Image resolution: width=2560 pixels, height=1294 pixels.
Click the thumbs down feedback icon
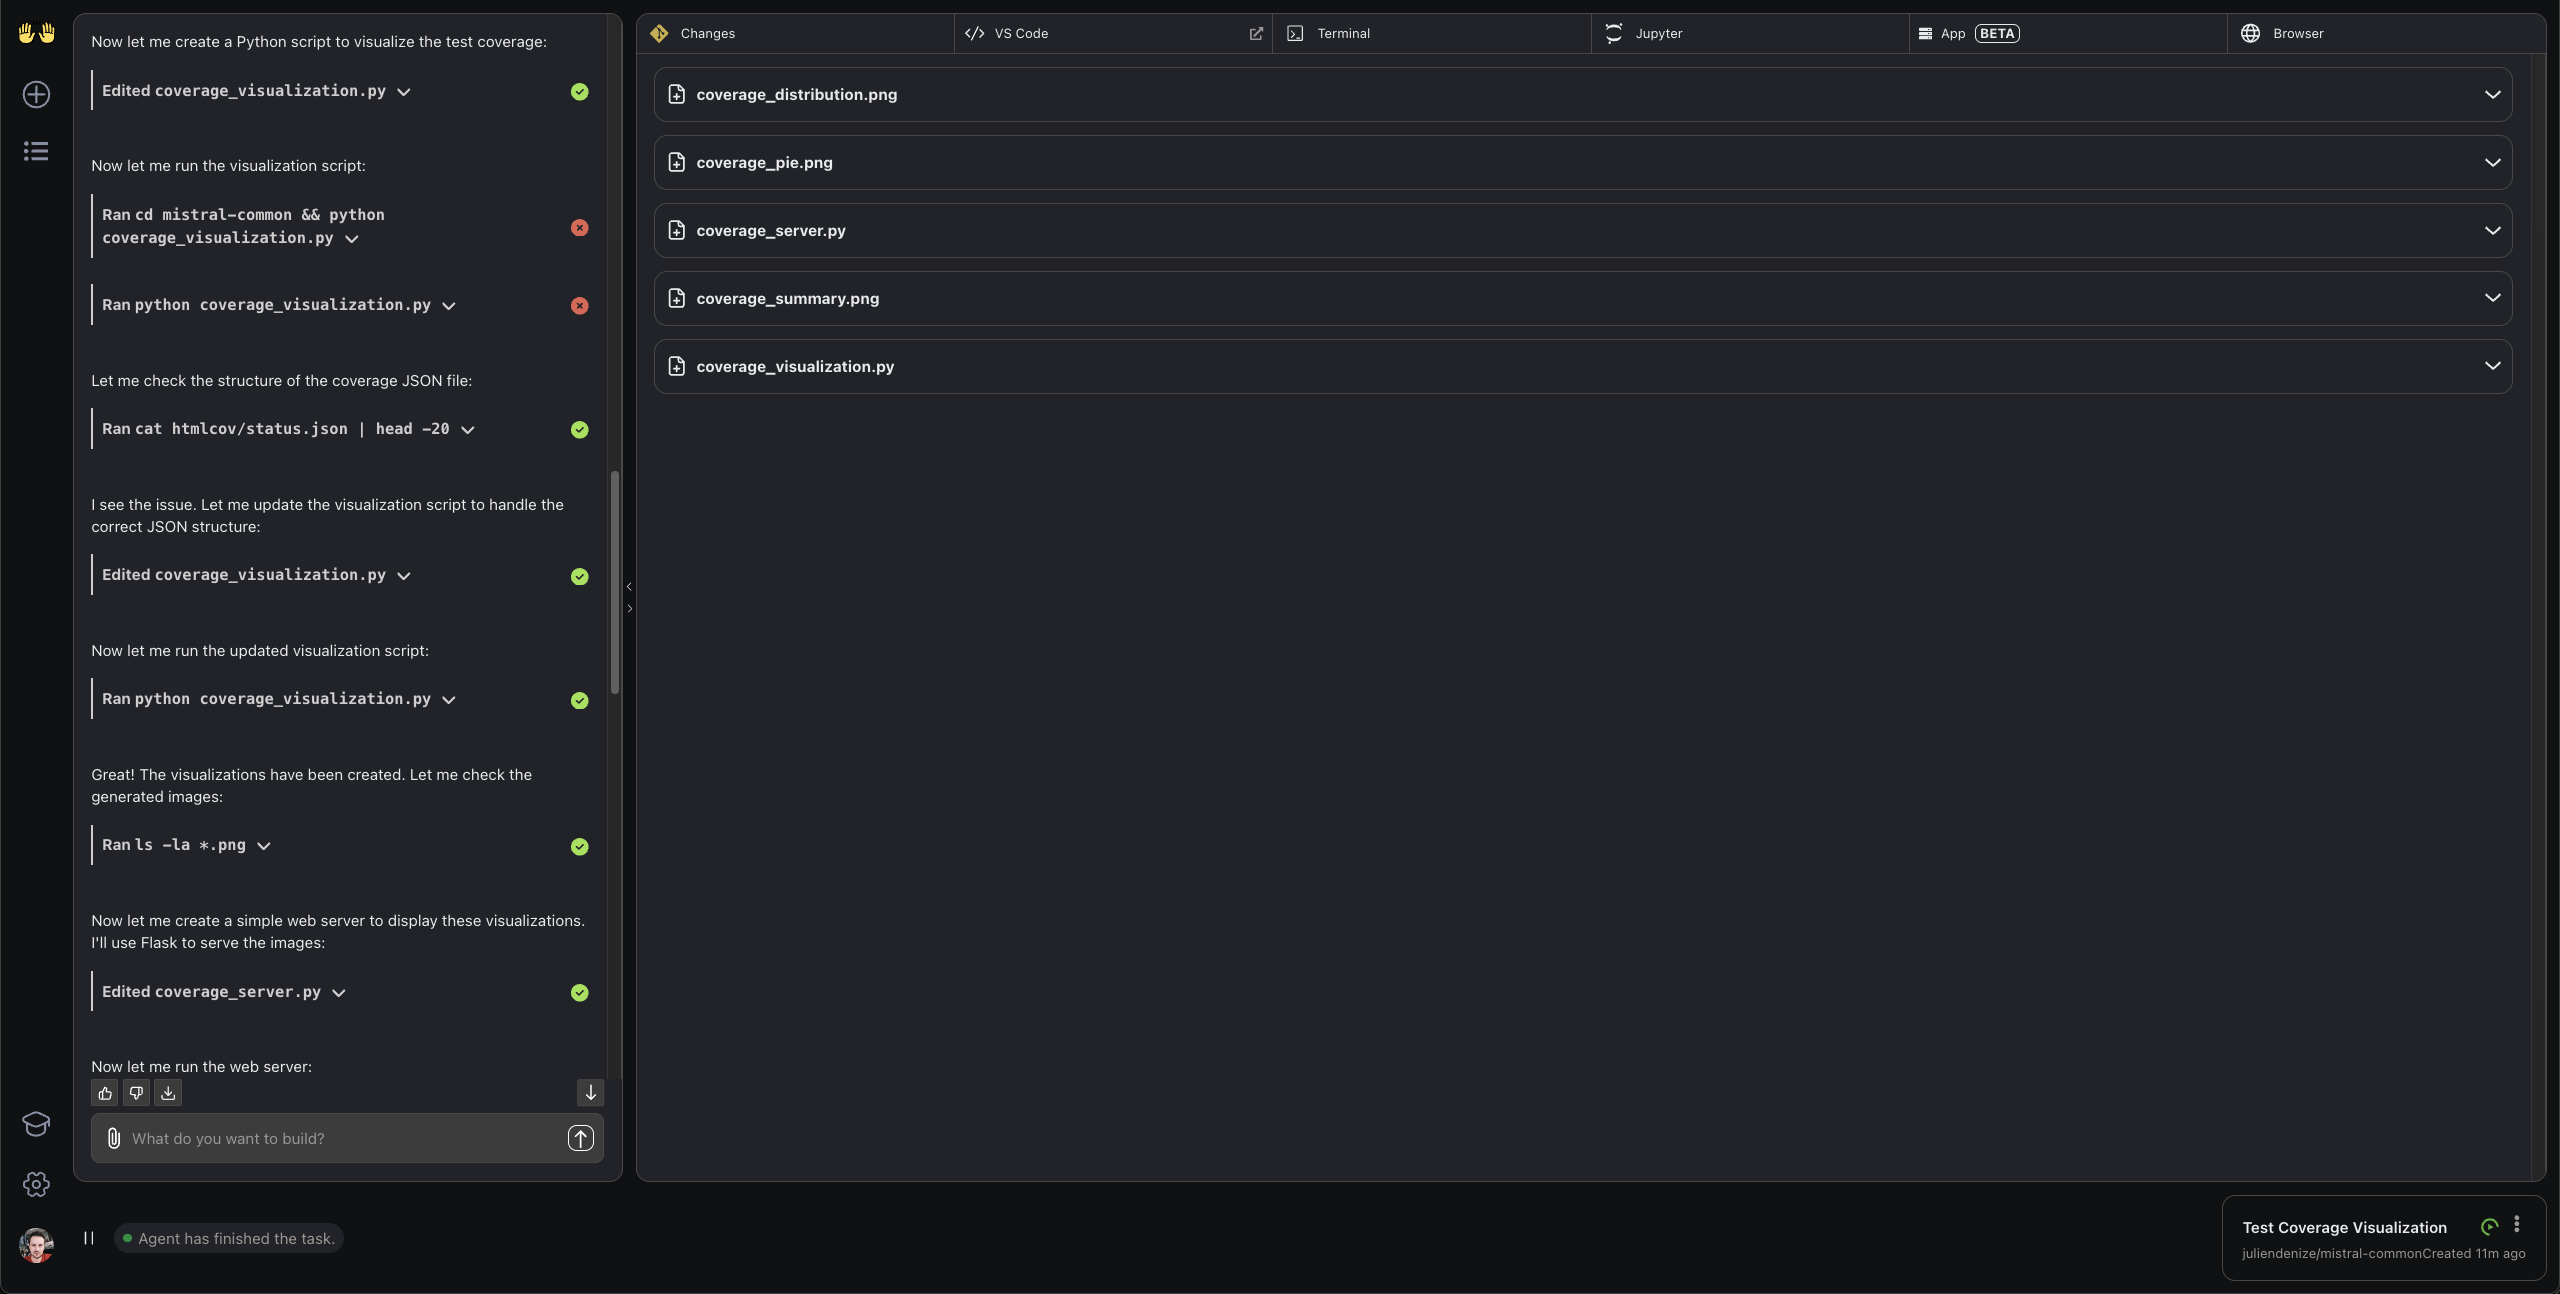[136, 1093]
